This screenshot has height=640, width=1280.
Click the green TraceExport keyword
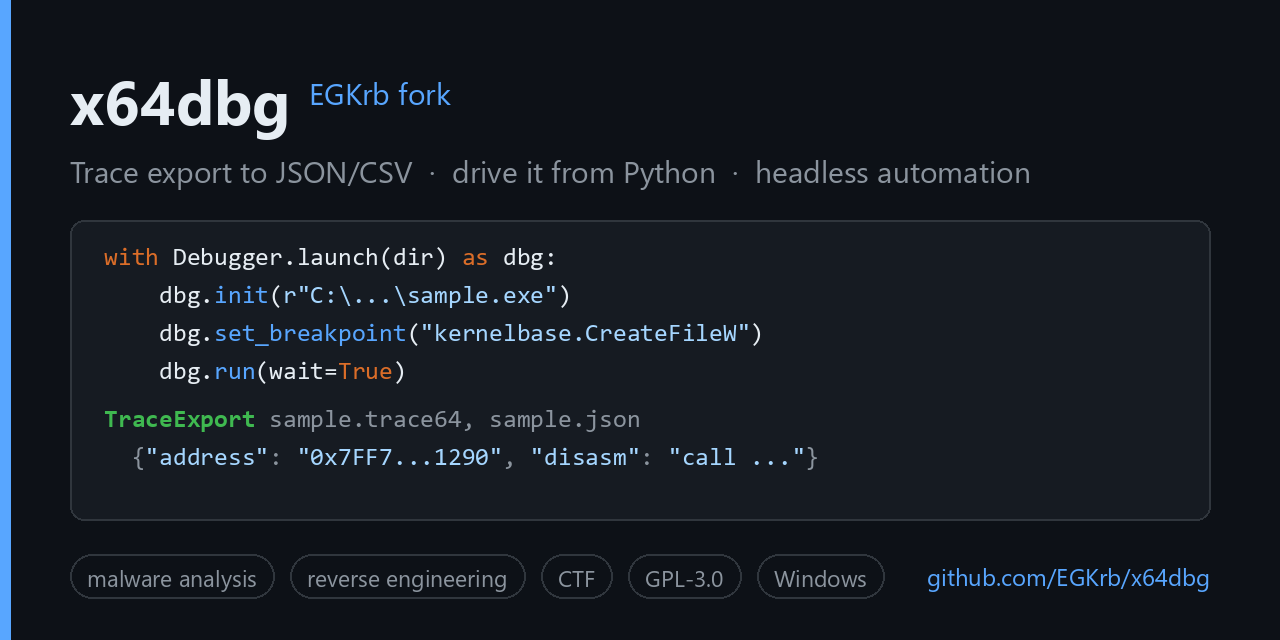[180, 419]
